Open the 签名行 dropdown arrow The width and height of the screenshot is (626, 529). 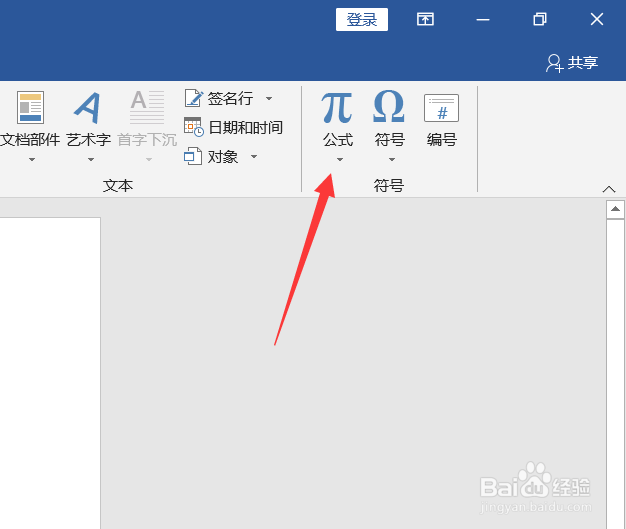tap(269, 98)
